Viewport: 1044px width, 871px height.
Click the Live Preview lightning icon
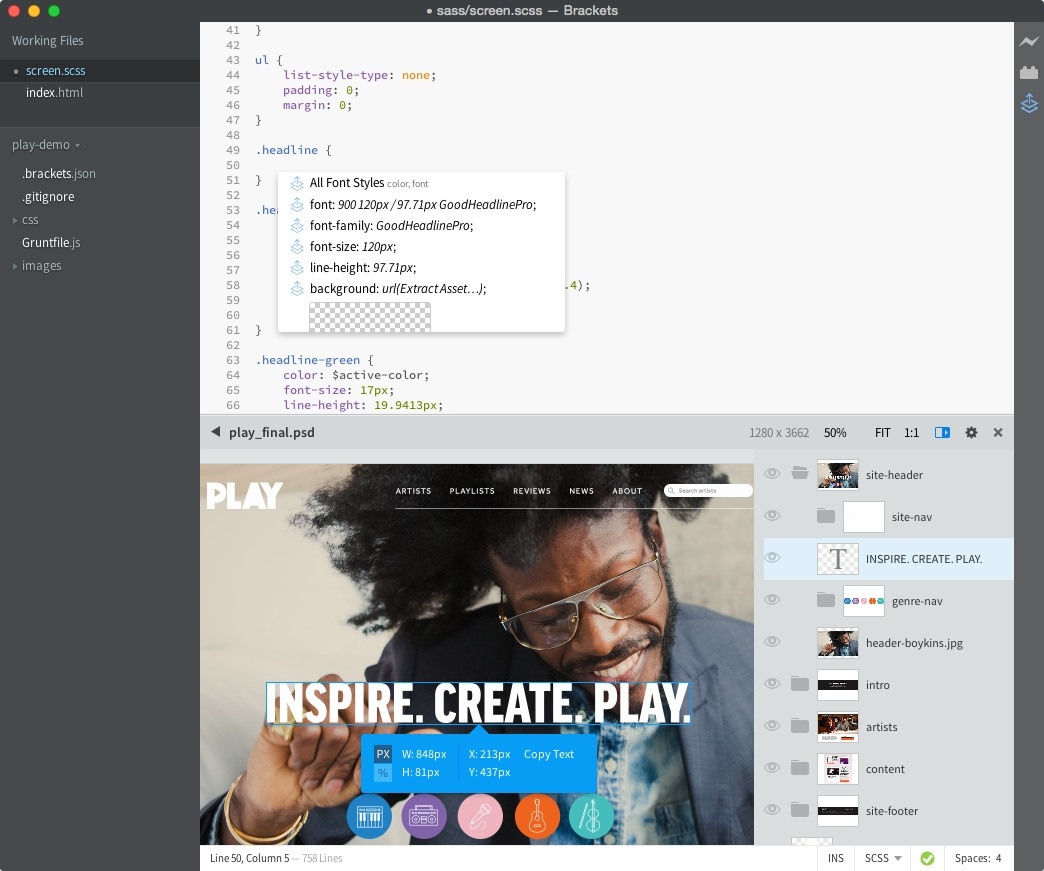pyautogui.click(x=1029, y=42)
